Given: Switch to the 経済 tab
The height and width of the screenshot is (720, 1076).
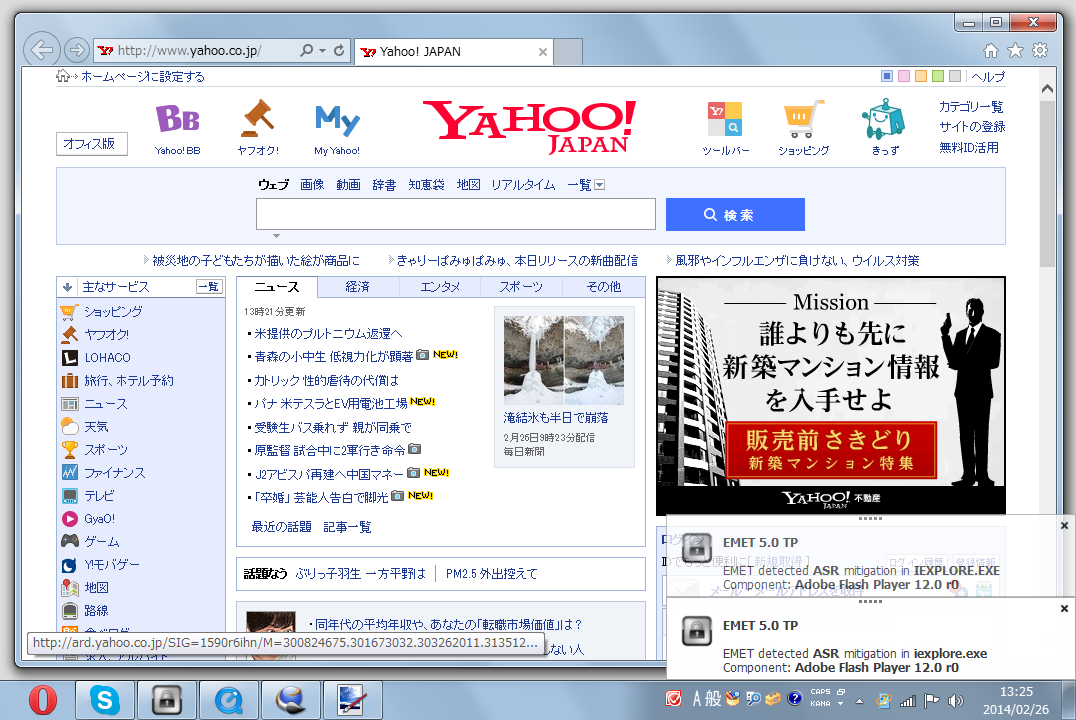Looking at the screenshot, I should coord(358,287).
